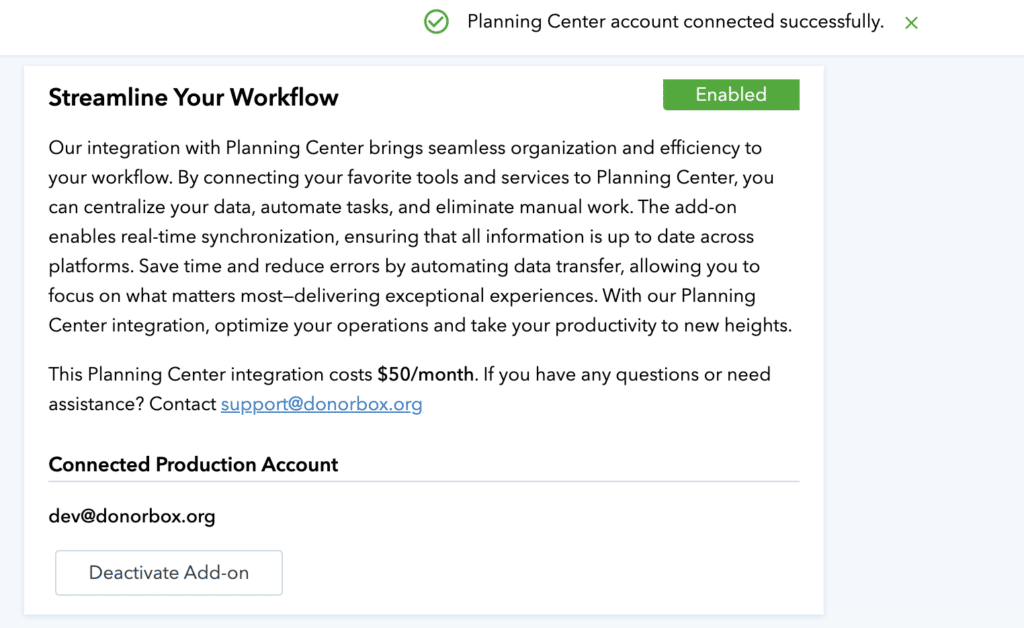This screenshot has height=628, width=1024.
Task: Click the underlined support email hyperlink
Action: click(x=321, y=404)
